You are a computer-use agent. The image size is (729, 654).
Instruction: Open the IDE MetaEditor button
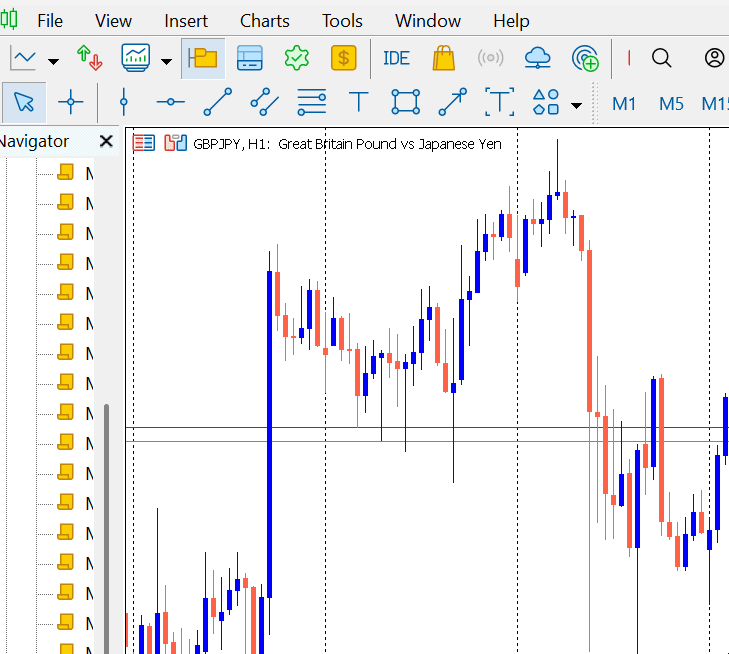pyautogui.click(x=396, y=59)
